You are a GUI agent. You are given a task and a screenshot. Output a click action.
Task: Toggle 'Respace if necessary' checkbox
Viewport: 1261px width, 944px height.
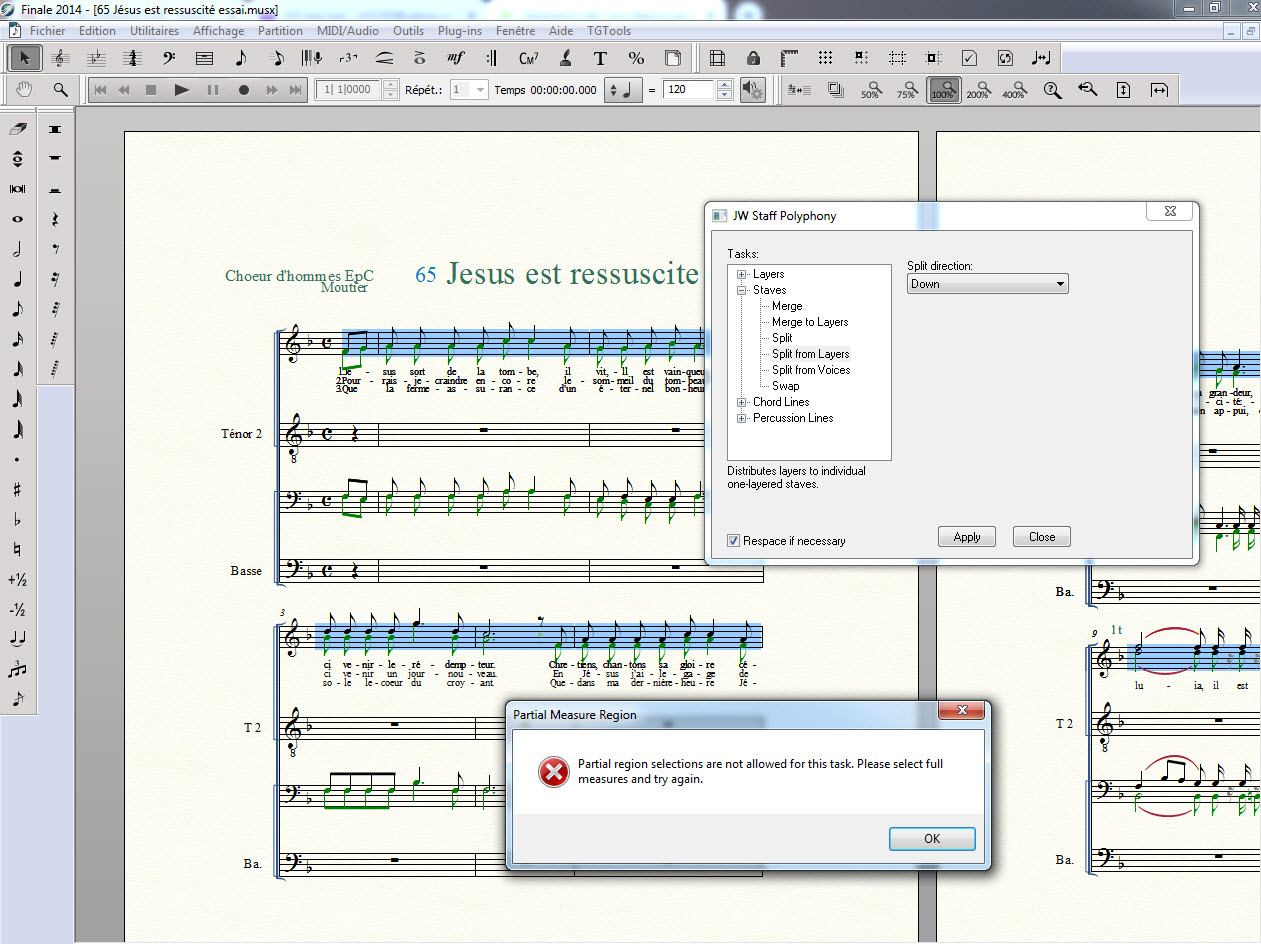735,541
